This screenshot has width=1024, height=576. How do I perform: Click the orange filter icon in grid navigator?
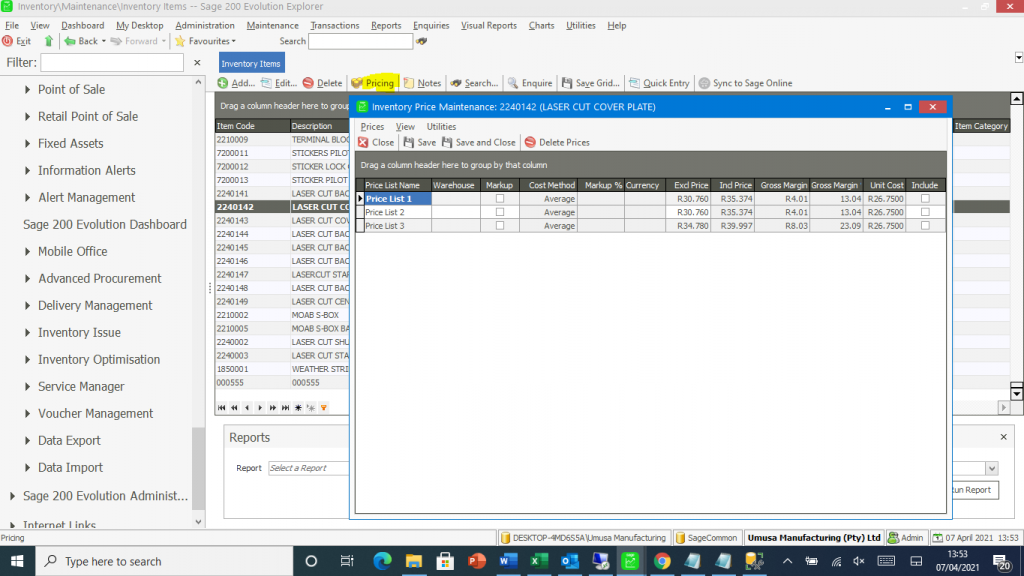pyautogui.click(x=324, y=408)
